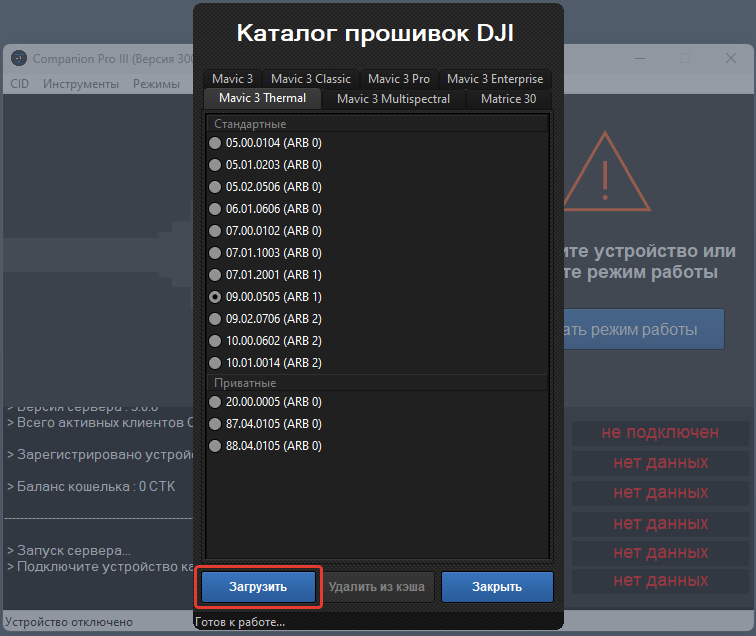Click the Приватные section header
Screen dimensions: 756x636
pyautogui.click(x=378, y=383)
